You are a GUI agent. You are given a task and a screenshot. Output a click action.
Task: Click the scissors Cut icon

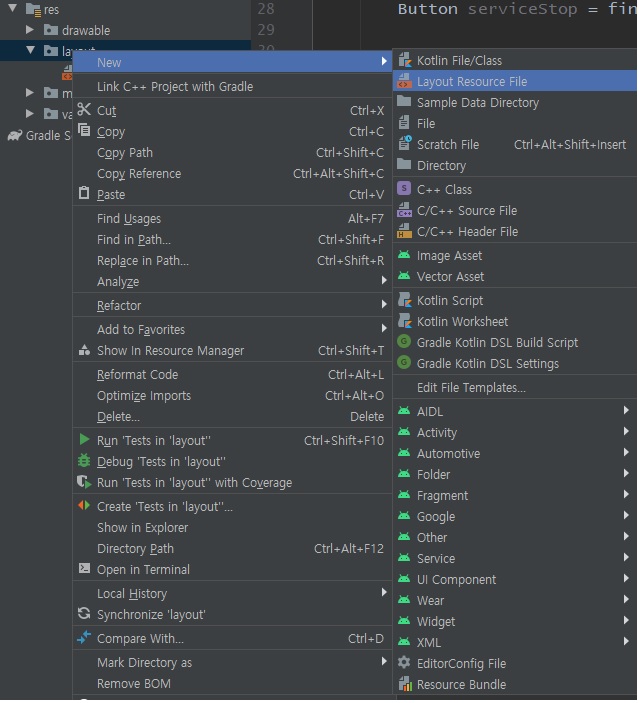(x=84, y=109)
